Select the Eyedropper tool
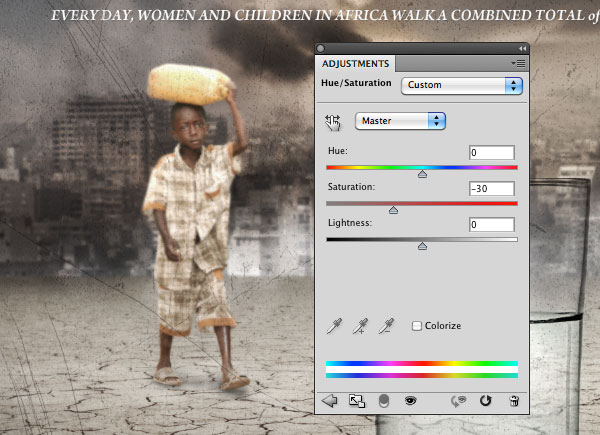 334,326
